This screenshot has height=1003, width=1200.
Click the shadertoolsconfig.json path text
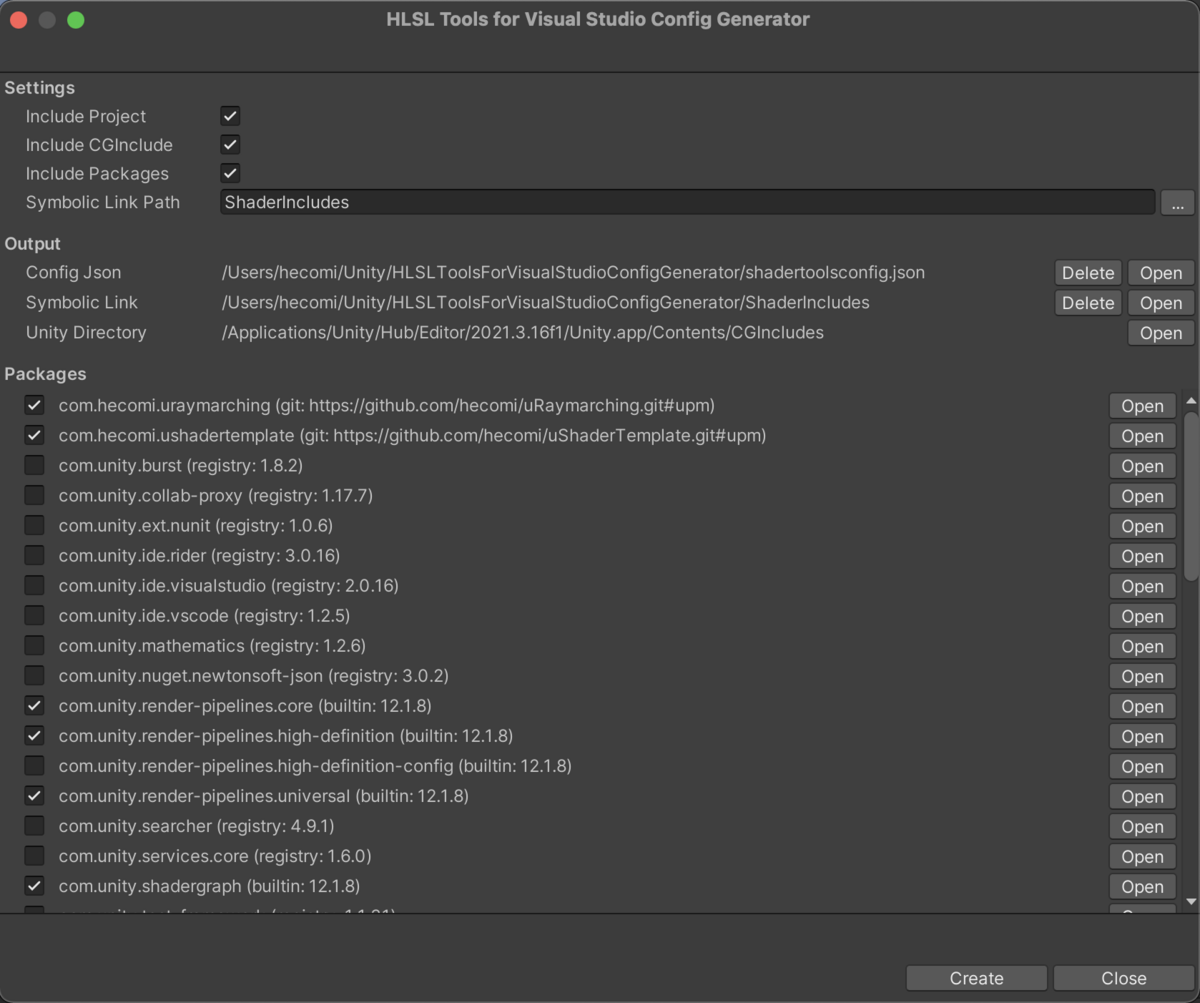coord(573,272)
